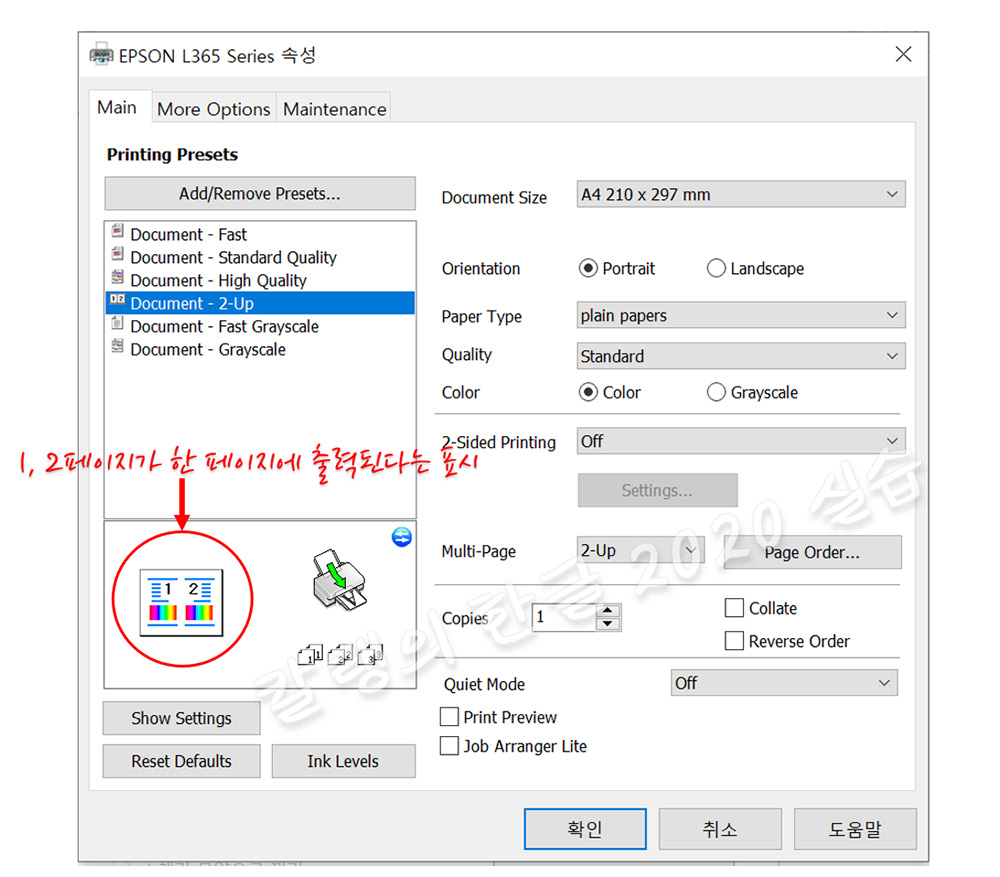Select the Landscape orientation radio button
Screen dimensions: 1000x877
point(716,268)
